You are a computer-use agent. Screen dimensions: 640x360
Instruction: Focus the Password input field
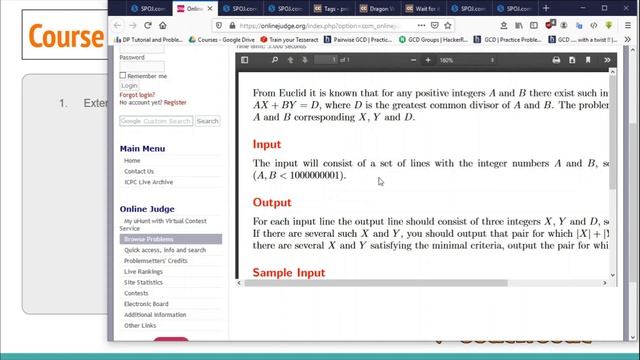coord(142,66)
